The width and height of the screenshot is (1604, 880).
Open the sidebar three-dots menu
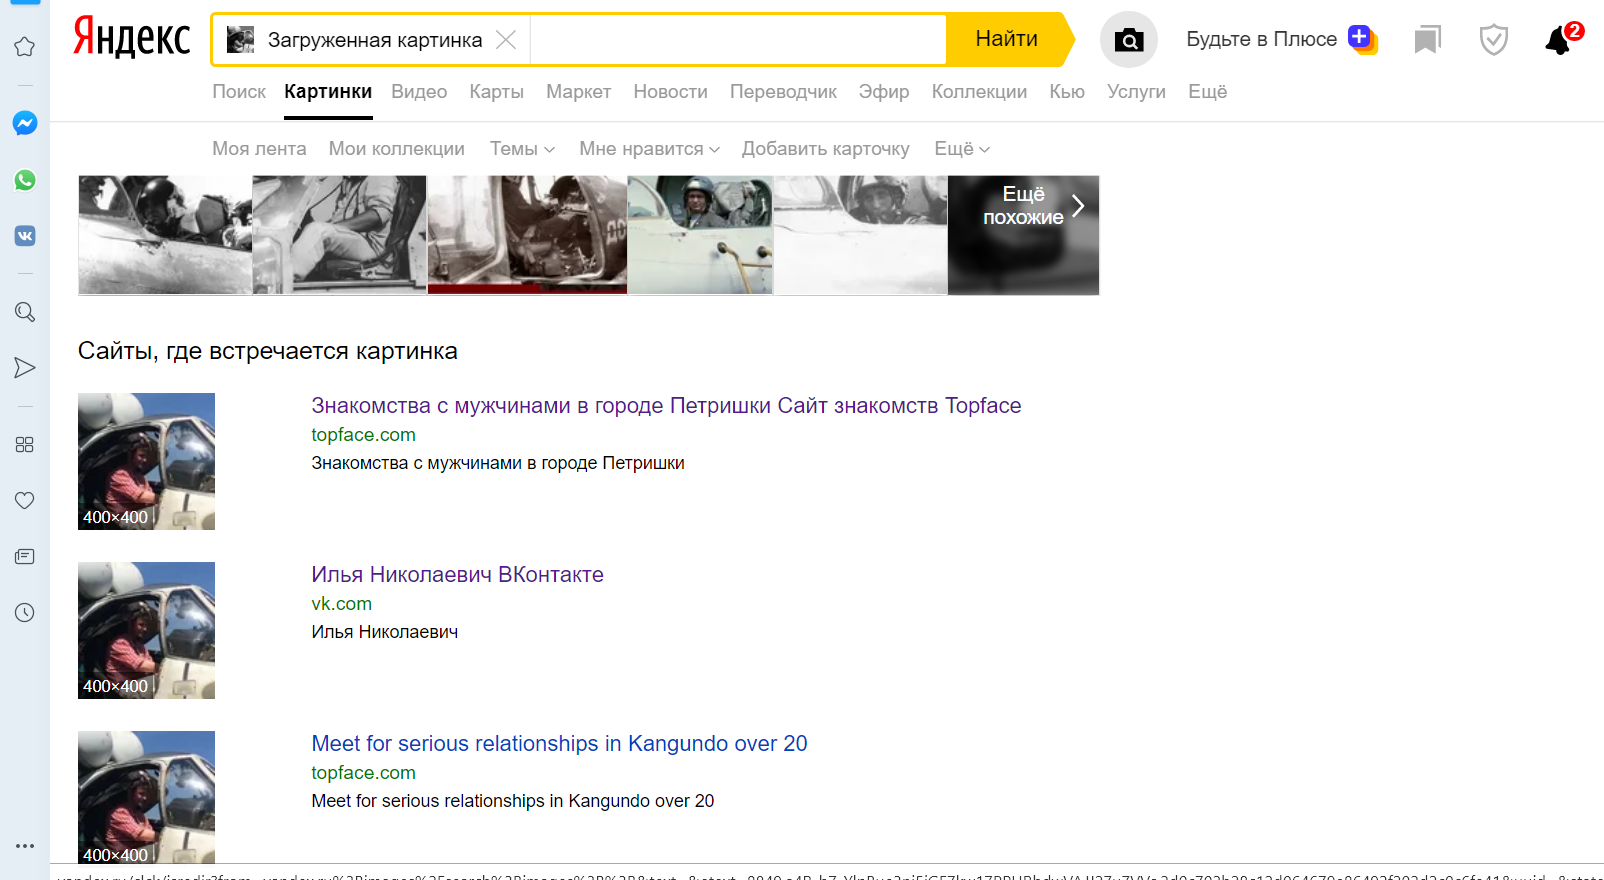coord(25,846)
